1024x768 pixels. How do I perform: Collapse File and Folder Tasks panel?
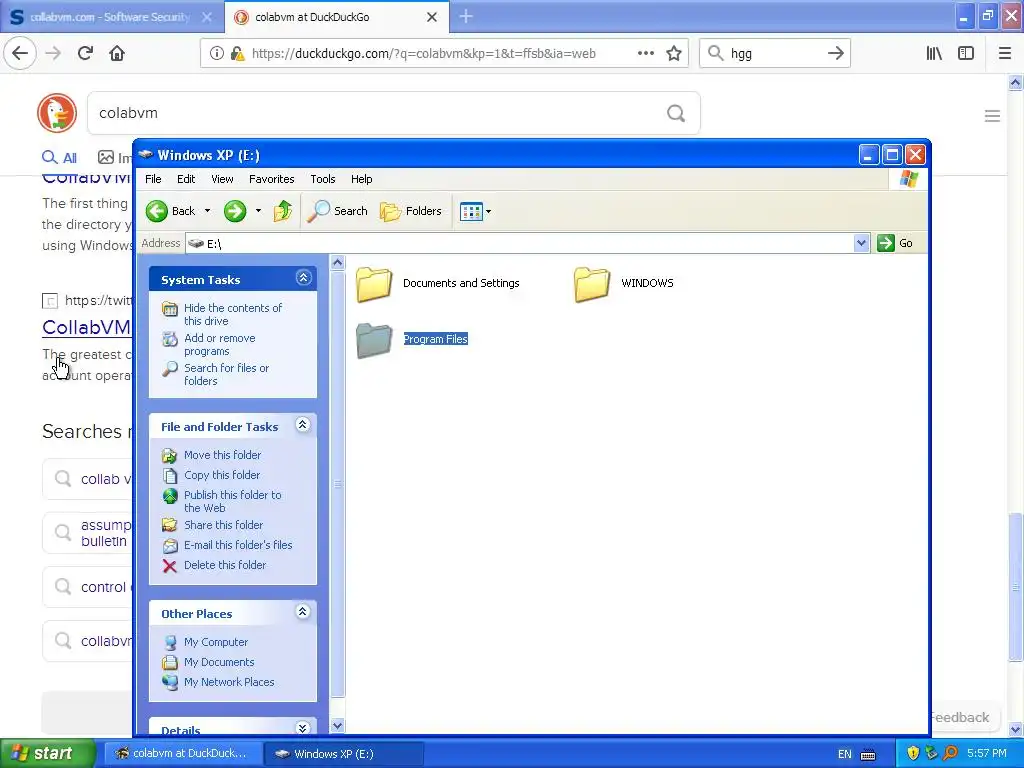(302, 424)
